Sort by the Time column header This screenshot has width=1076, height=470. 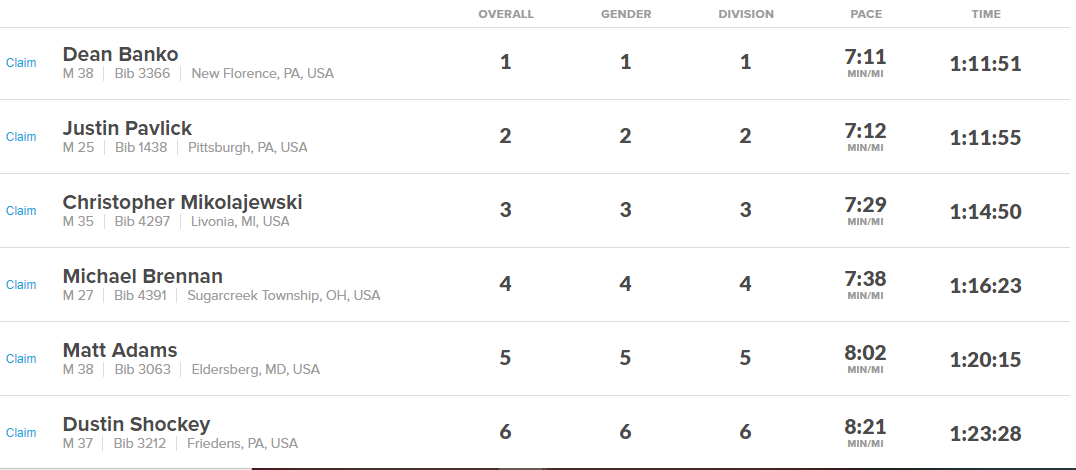pos(986,14)
